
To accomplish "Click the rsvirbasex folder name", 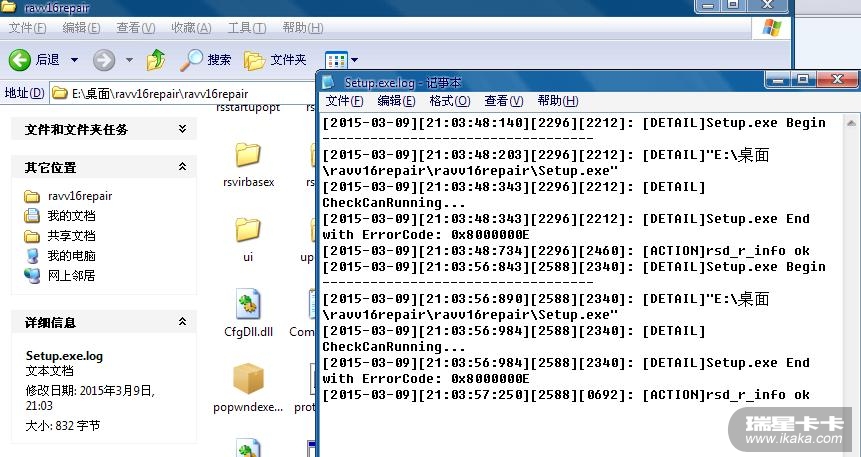I will (249, 182).
